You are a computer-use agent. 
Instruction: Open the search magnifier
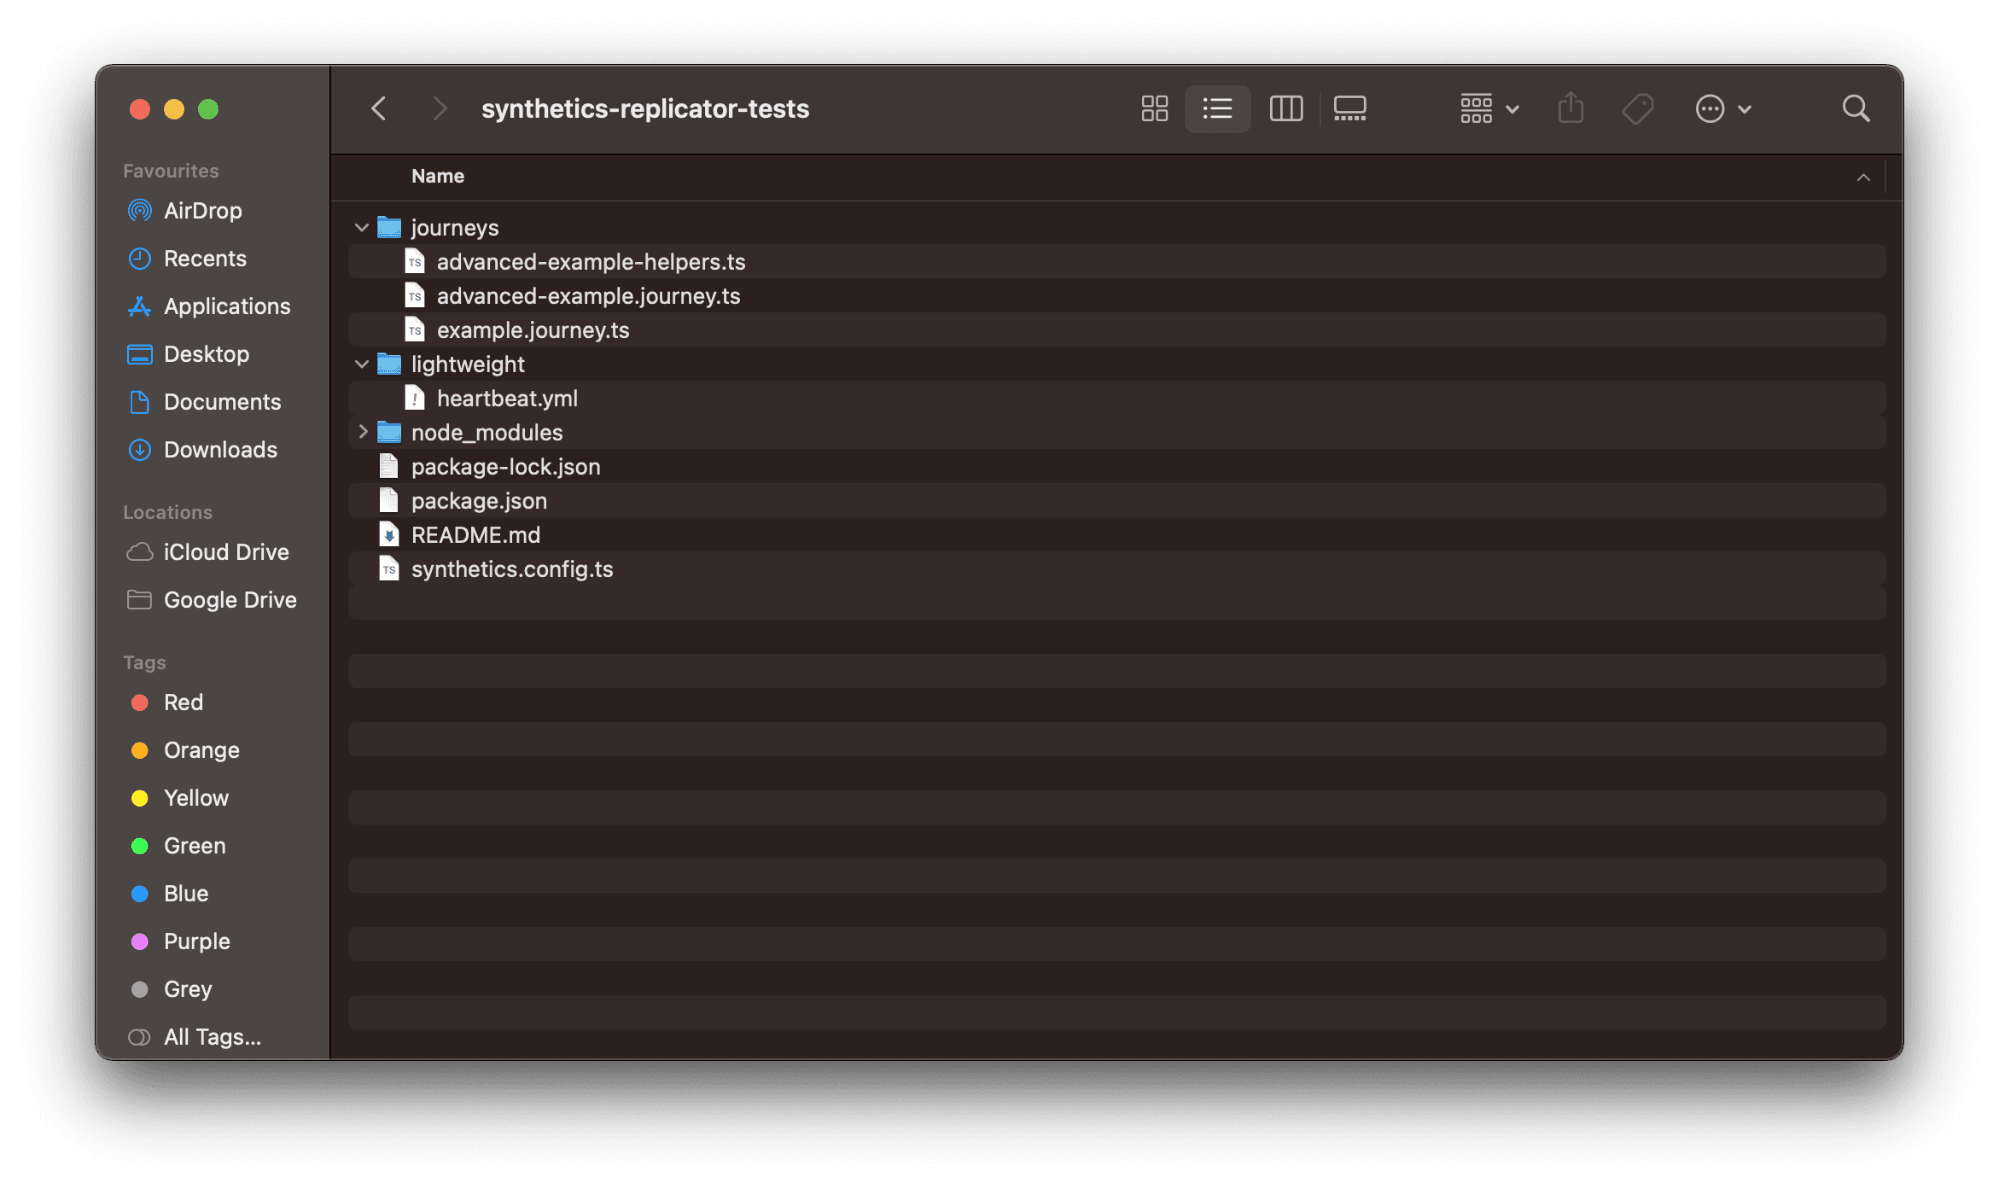coord(1855,108)
